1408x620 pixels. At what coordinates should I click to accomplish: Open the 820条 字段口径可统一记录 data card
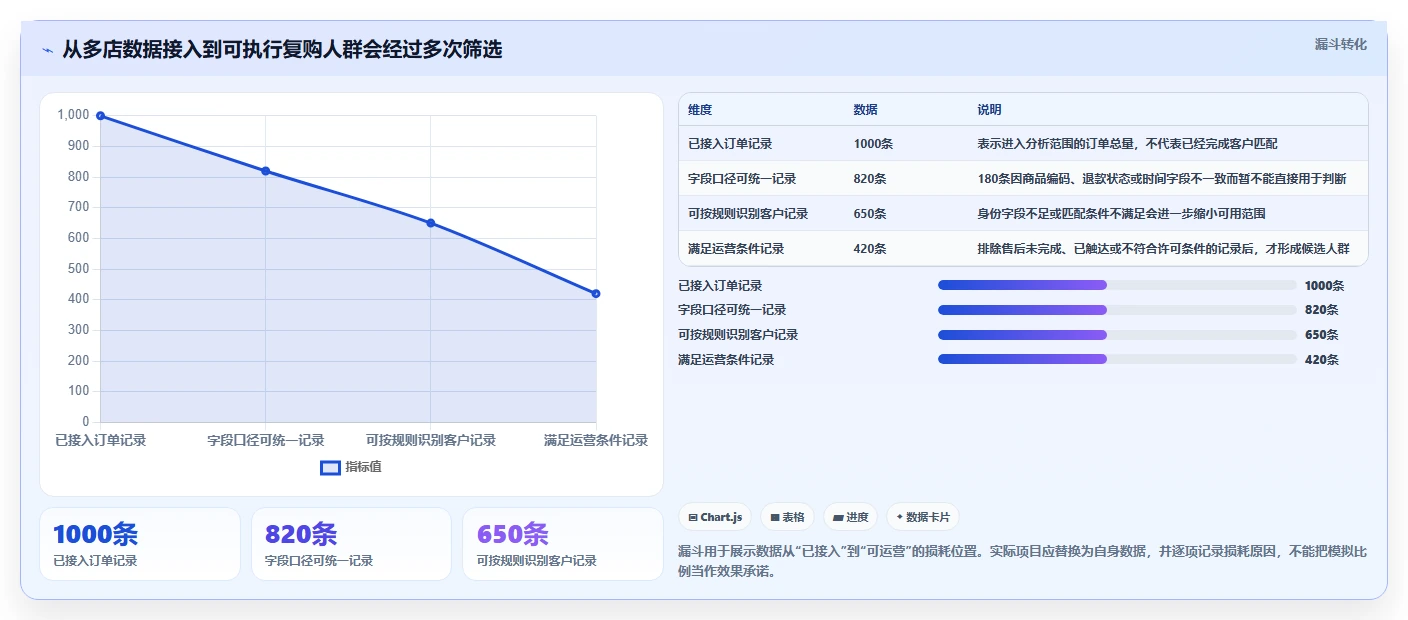pyautogui.click(x=351, y=544)
